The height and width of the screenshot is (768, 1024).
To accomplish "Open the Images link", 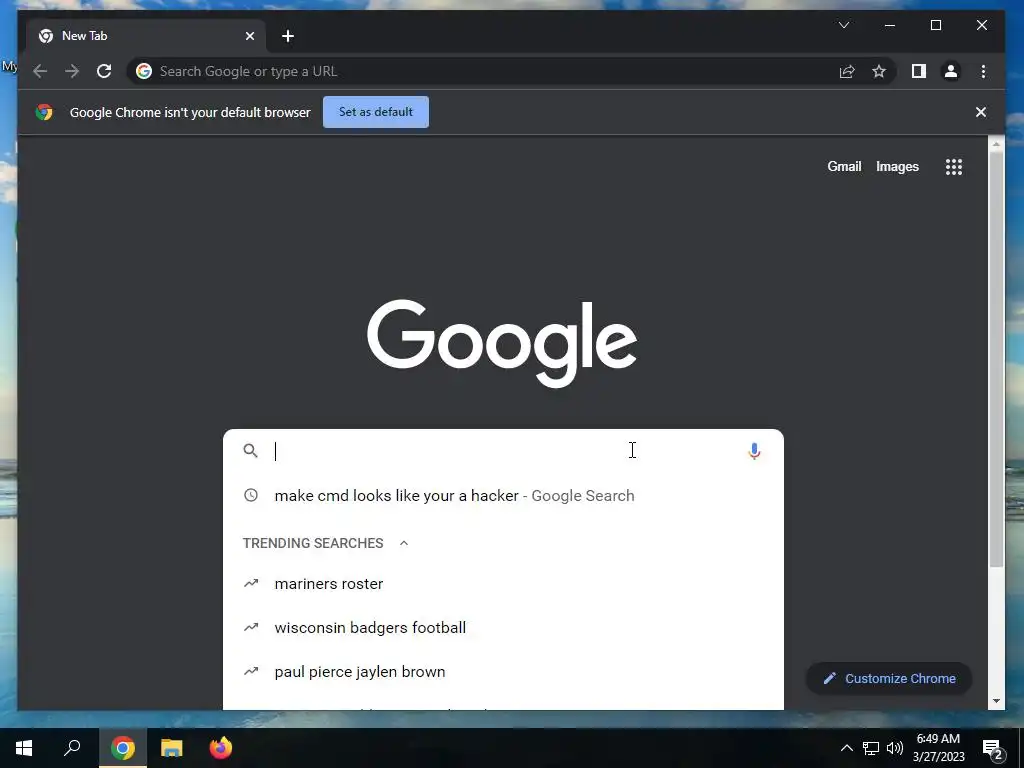I will click(x=897, y=167).
